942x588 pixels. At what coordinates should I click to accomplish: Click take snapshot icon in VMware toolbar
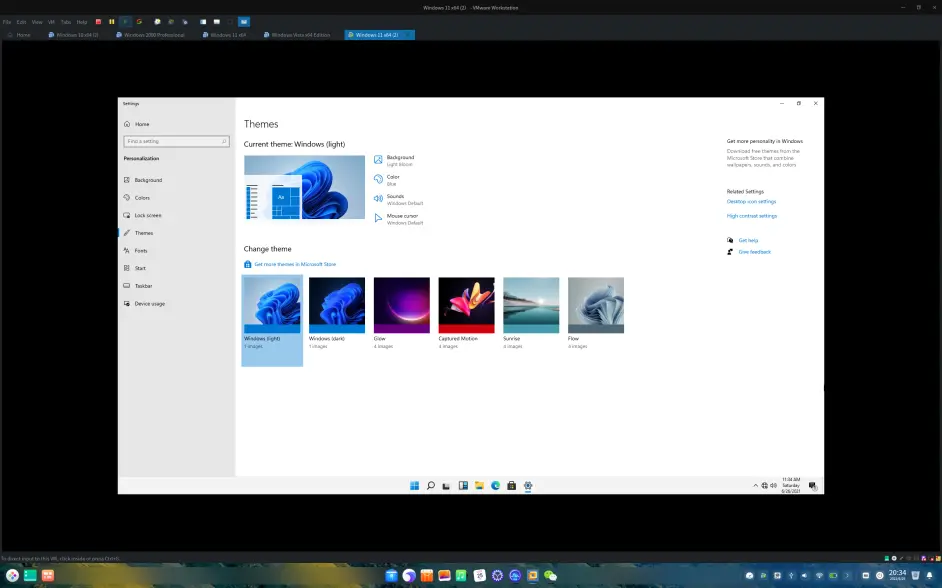[x=157, y=22]
